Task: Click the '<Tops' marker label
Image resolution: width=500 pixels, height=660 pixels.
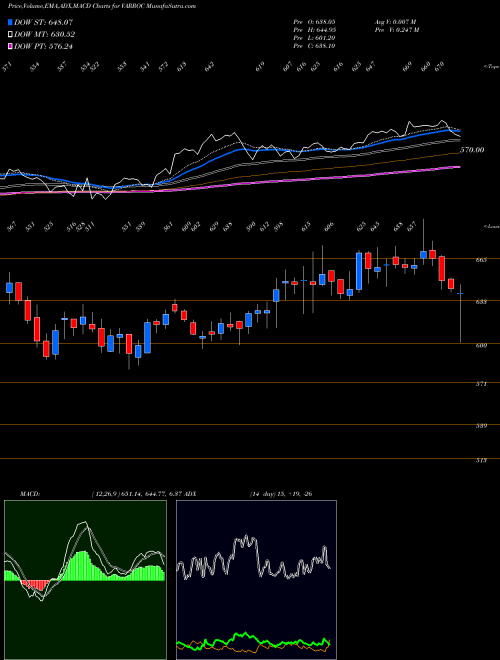Action: tap(492, 67)
